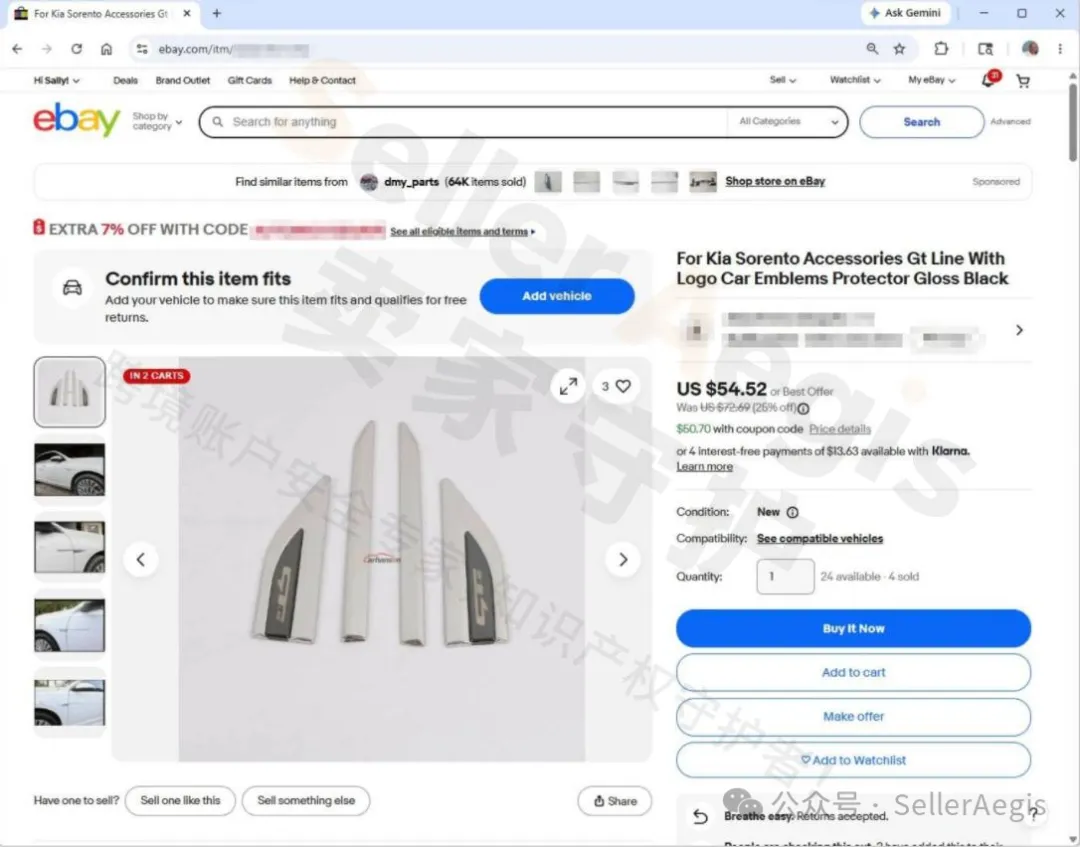Image resolution: width=1080 pixels, height=847 pixels.
Task: Click the eBay logo
Action: (x=76, y=120)
